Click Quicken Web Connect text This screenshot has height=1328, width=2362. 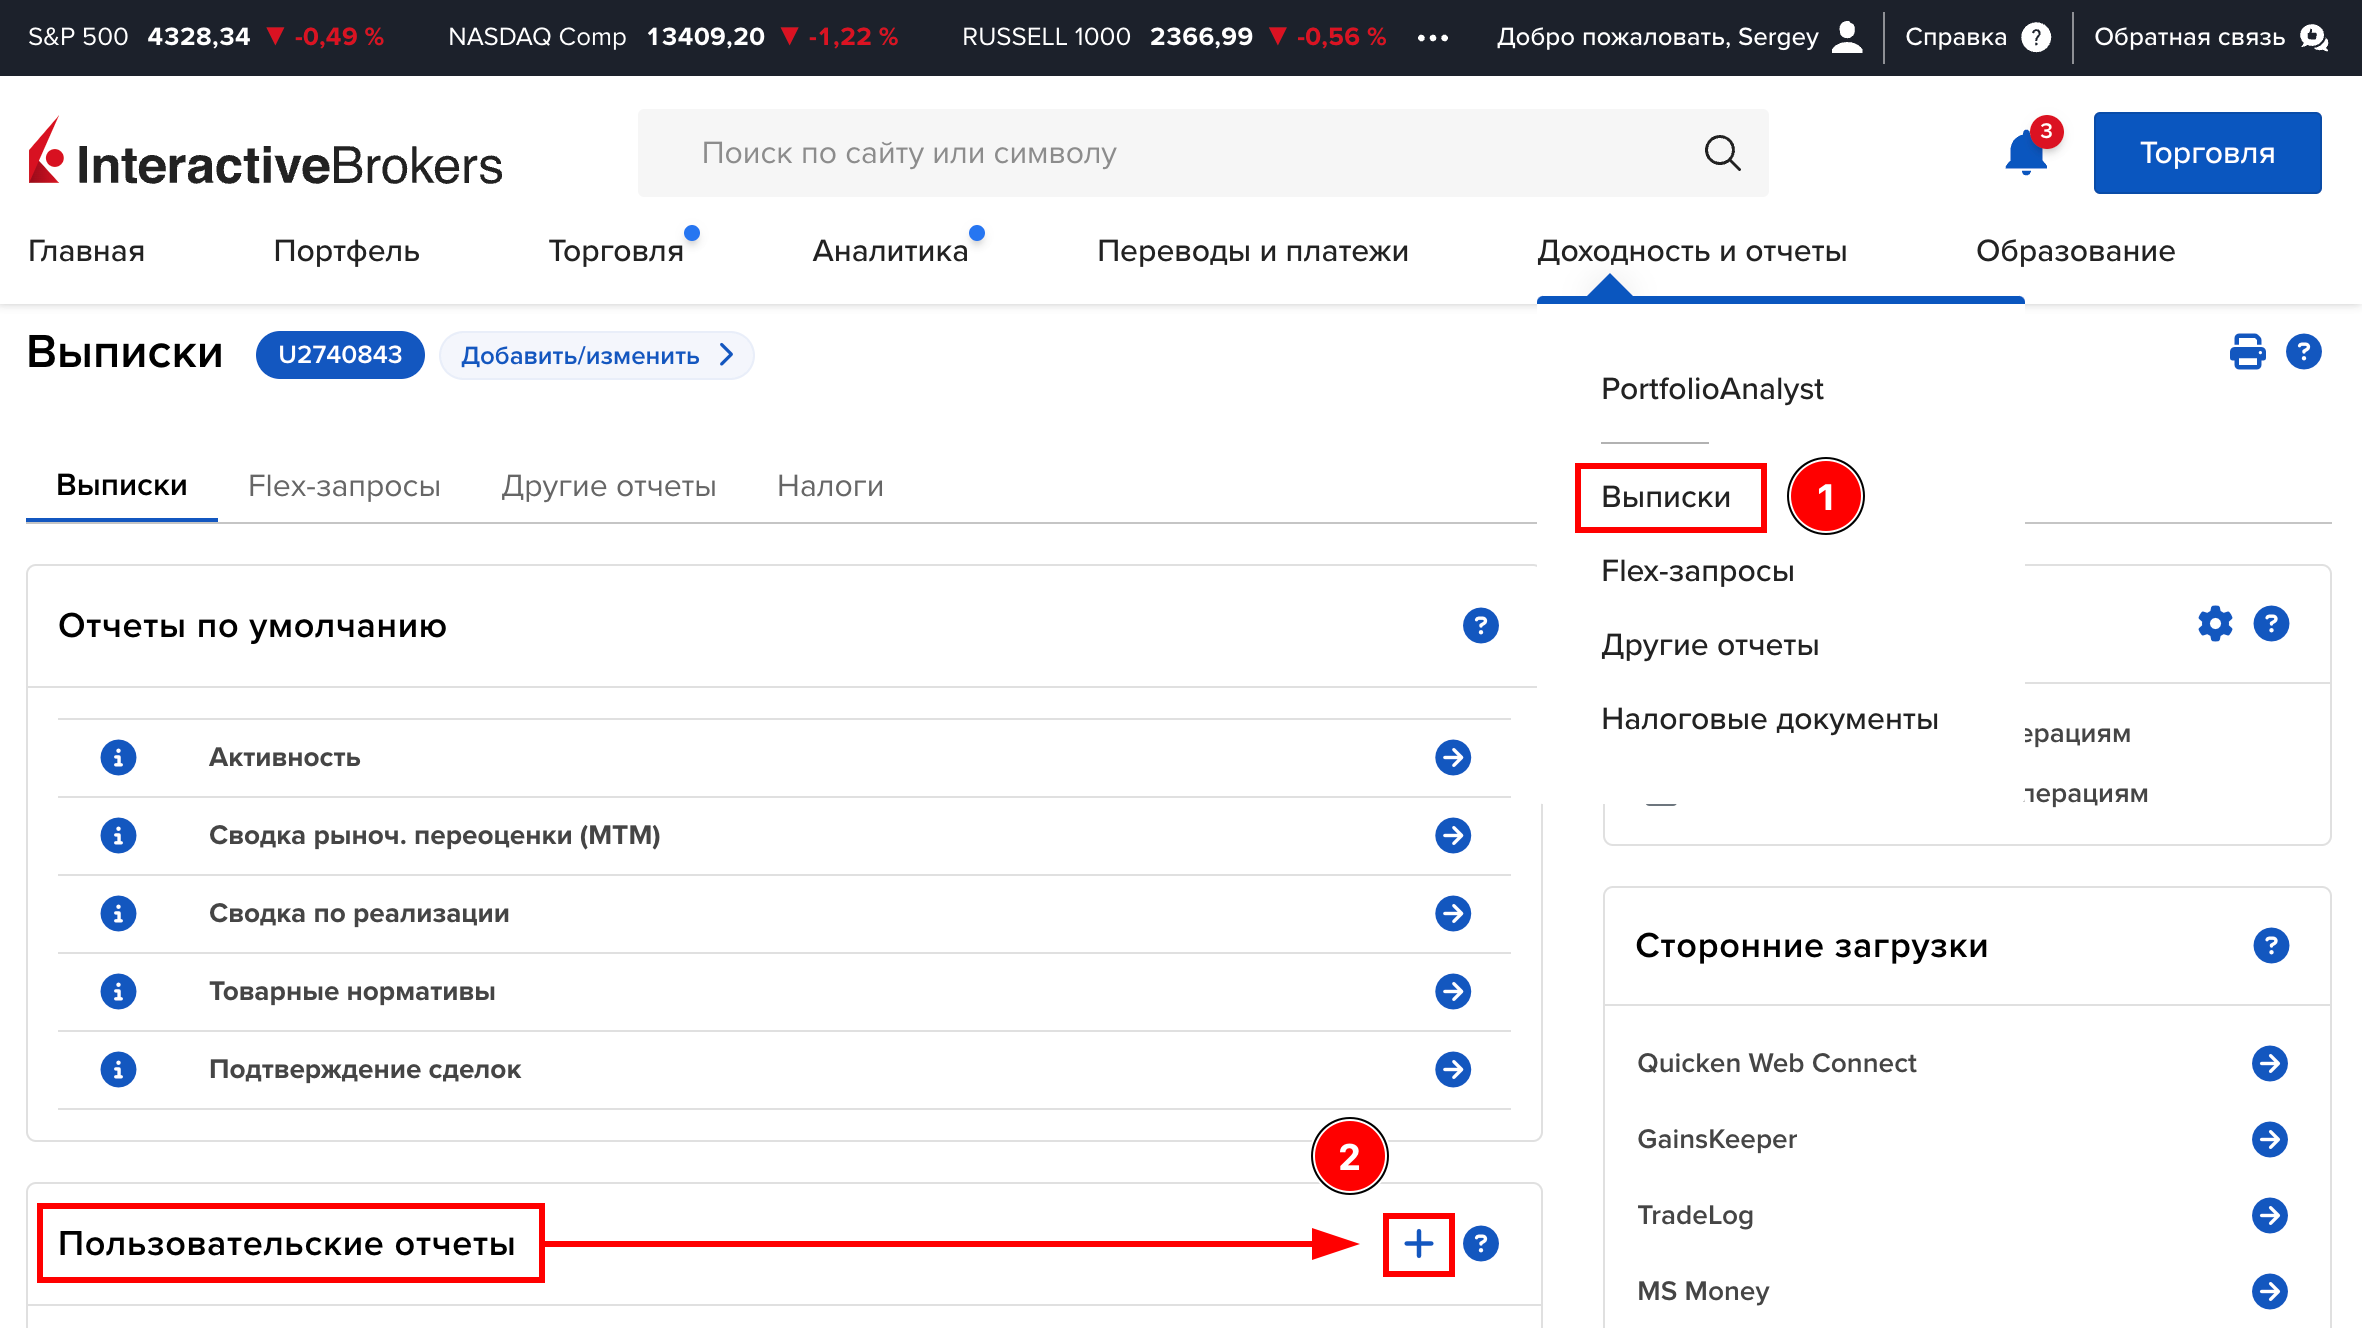[x=1776, y=1063]
